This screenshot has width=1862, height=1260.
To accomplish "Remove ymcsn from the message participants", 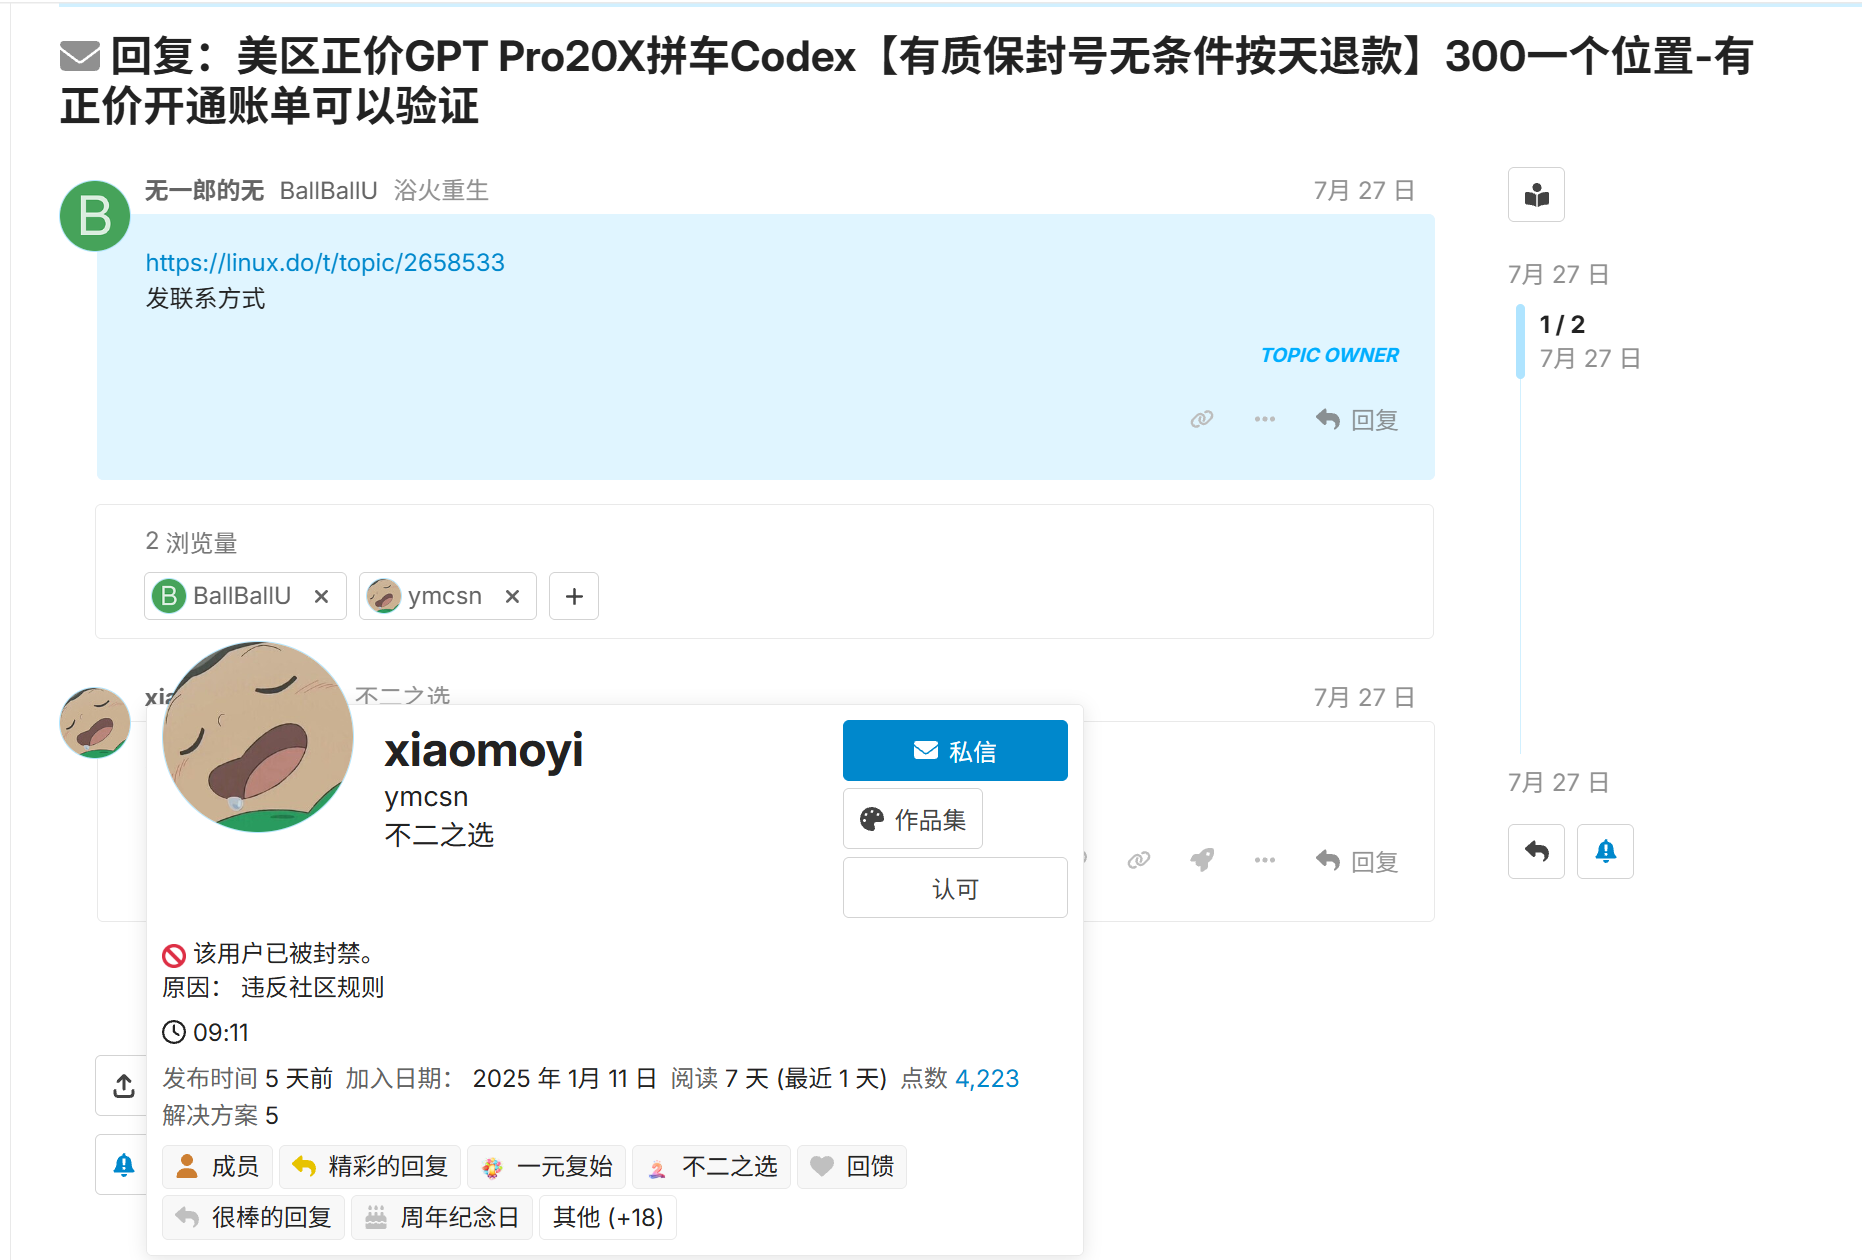I will 512,596.
